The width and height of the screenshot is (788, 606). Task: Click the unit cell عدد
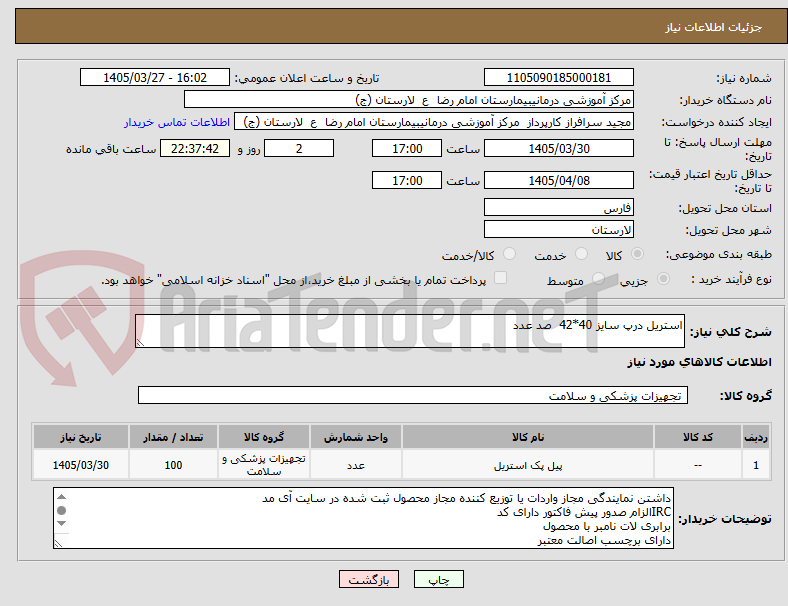(356, 465)
